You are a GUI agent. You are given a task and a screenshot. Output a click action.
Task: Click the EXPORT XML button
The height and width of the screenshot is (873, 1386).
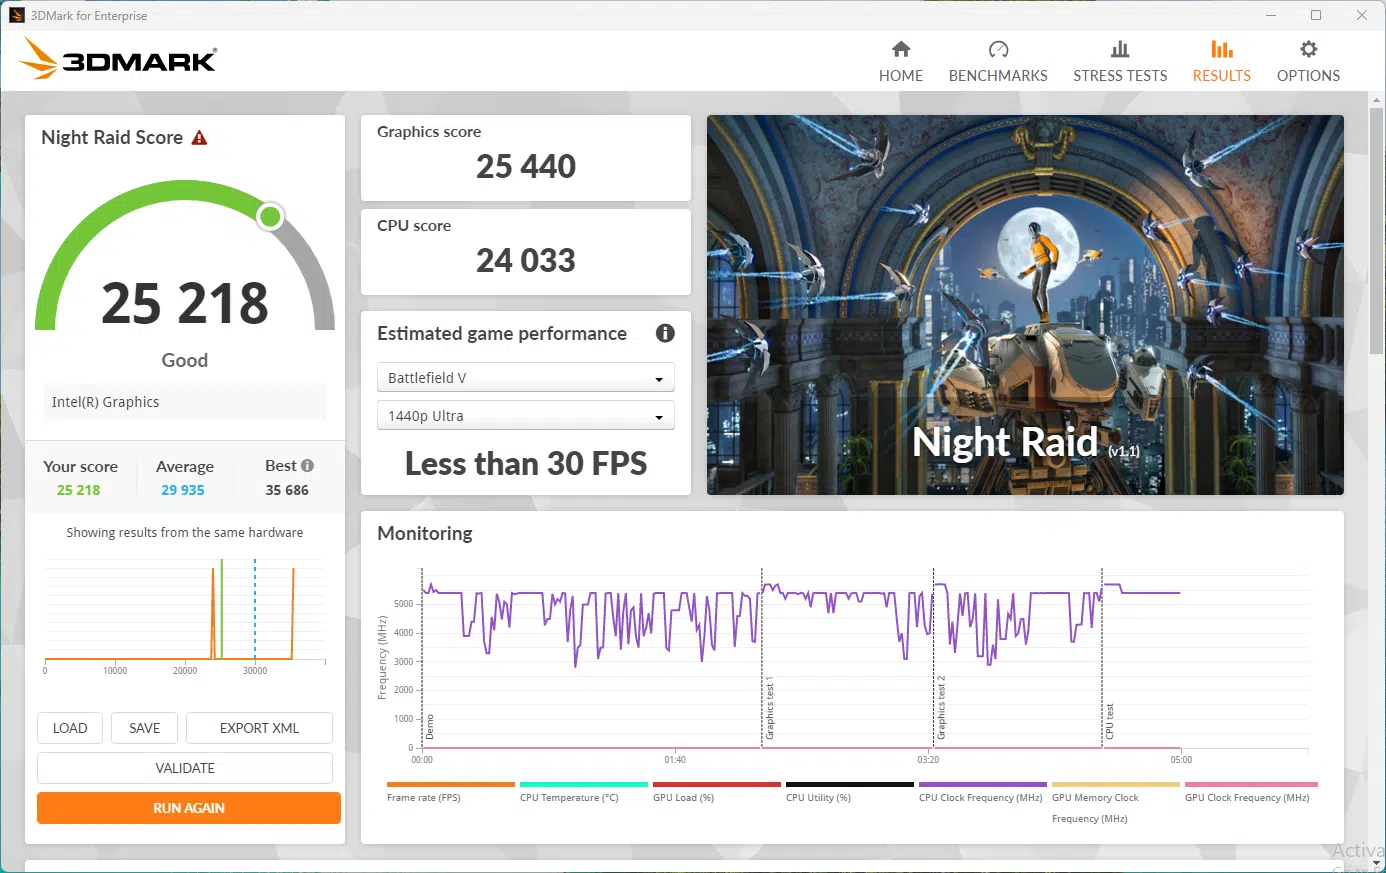tap(259, 728)
